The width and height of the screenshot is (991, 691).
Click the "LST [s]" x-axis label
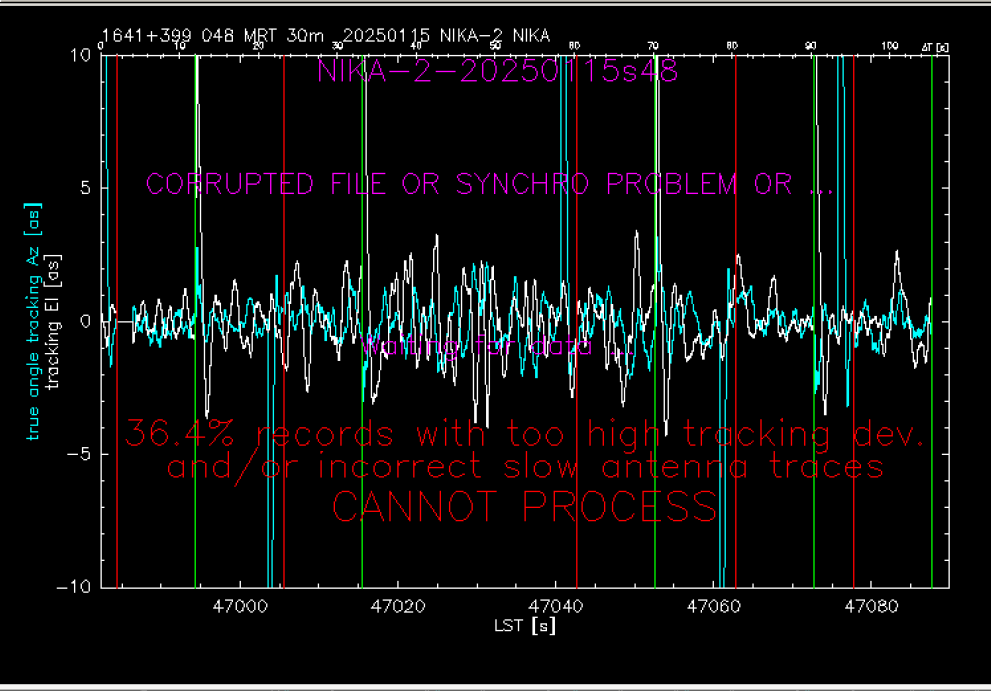tap(524, 627)
